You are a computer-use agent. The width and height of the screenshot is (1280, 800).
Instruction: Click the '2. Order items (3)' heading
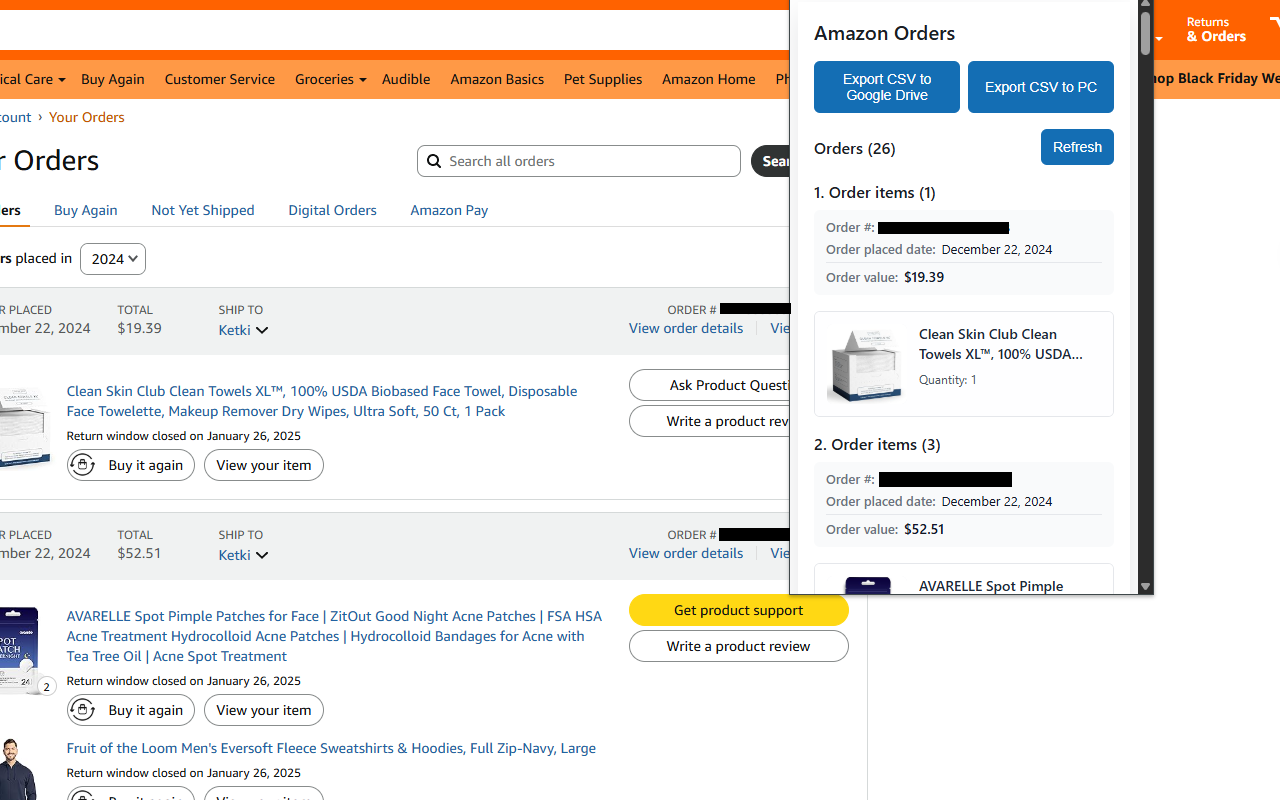tap(877, 444)
